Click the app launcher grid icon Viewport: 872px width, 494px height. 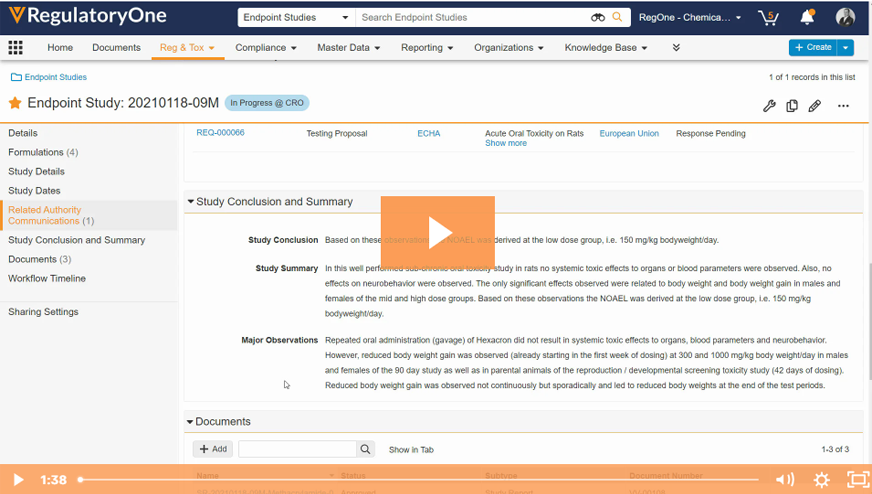15,48
